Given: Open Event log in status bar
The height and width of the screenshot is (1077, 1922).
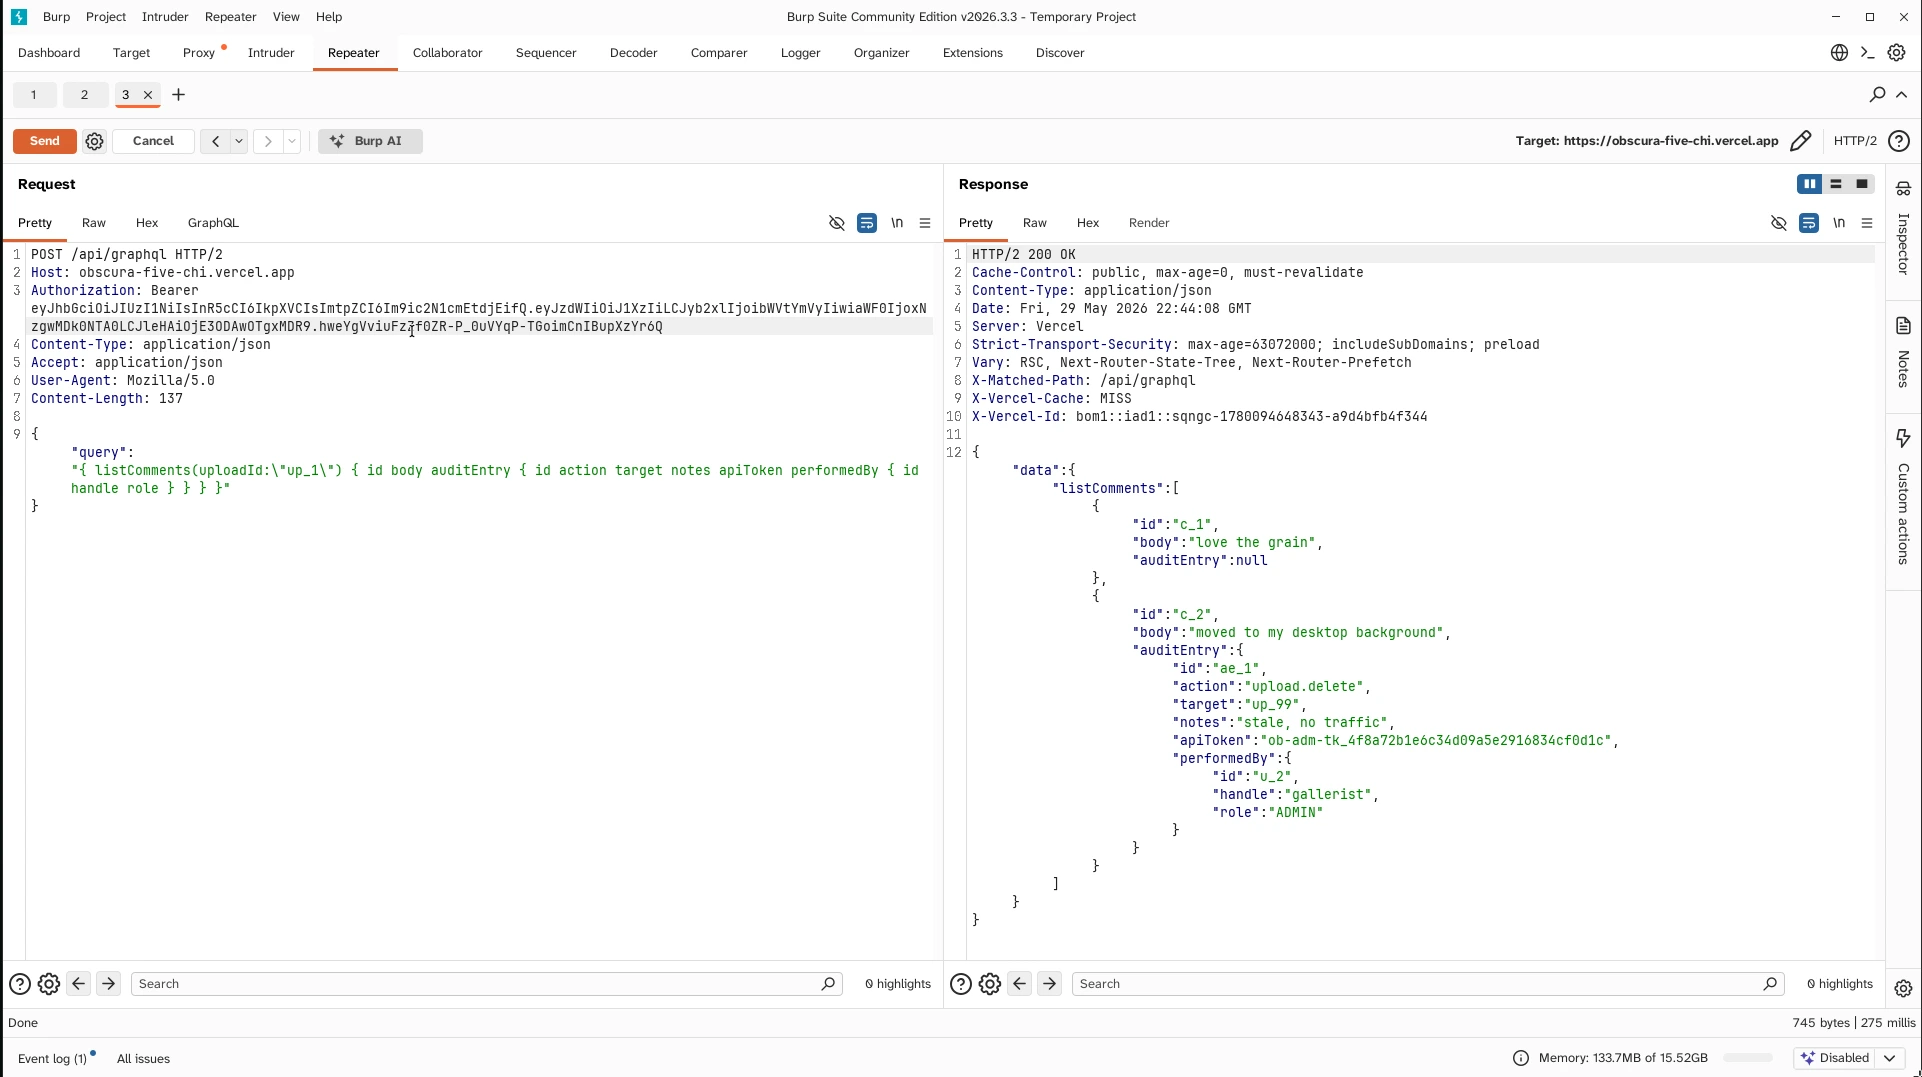Looking at the screenshot, I should 52,1059.
